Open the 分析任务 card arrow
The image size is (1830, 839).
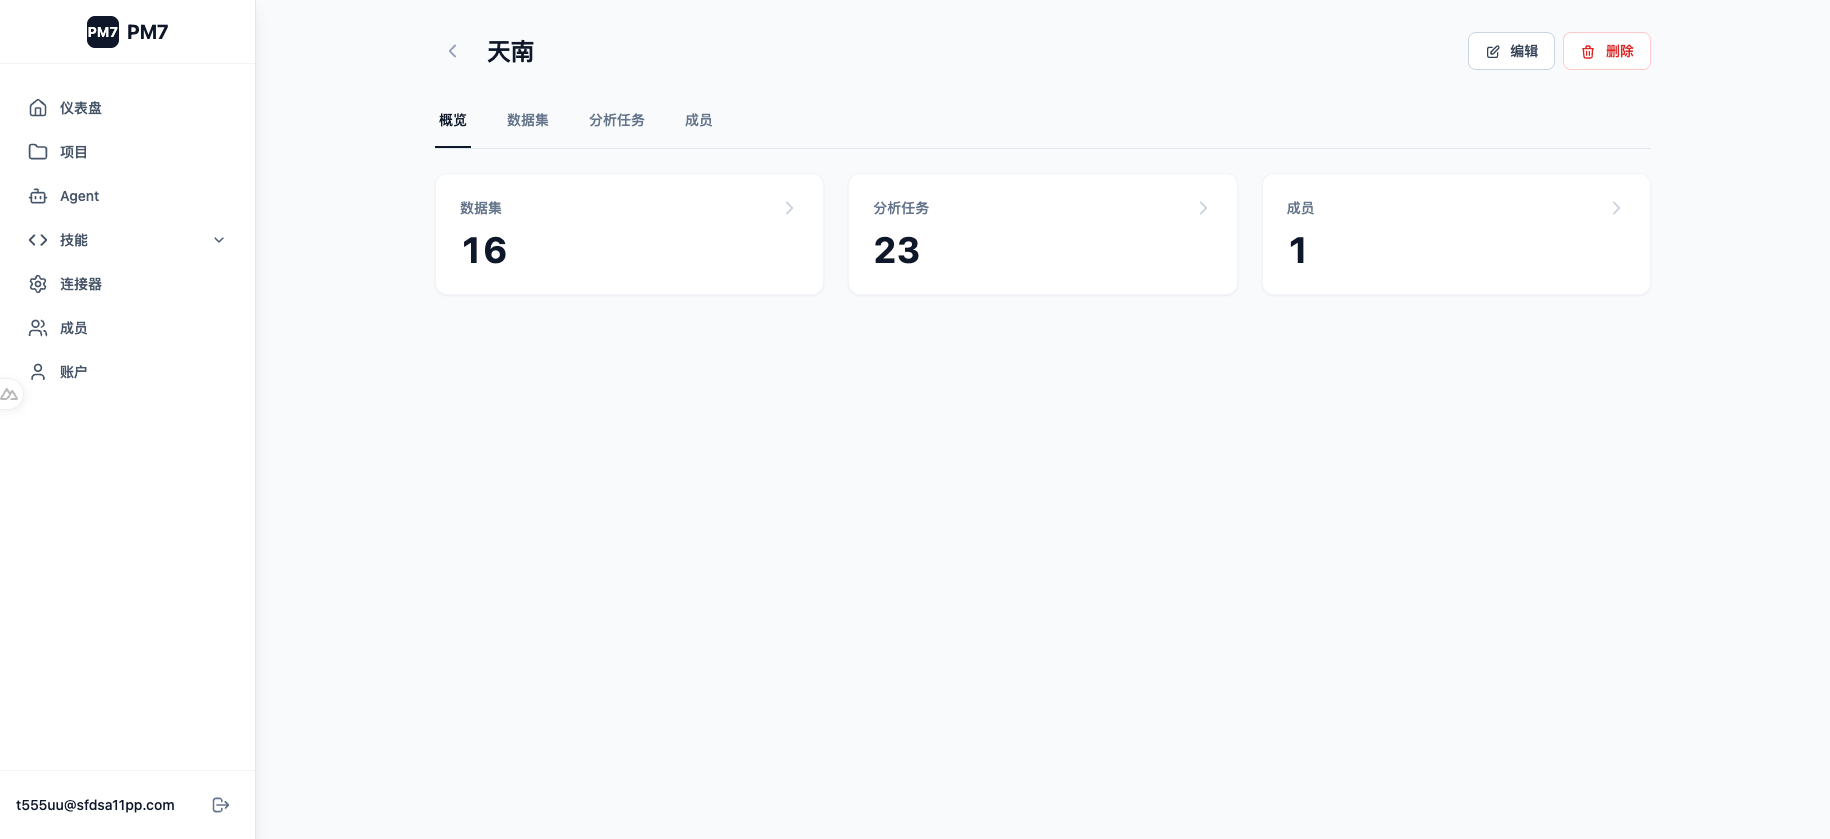(1203, 208)
